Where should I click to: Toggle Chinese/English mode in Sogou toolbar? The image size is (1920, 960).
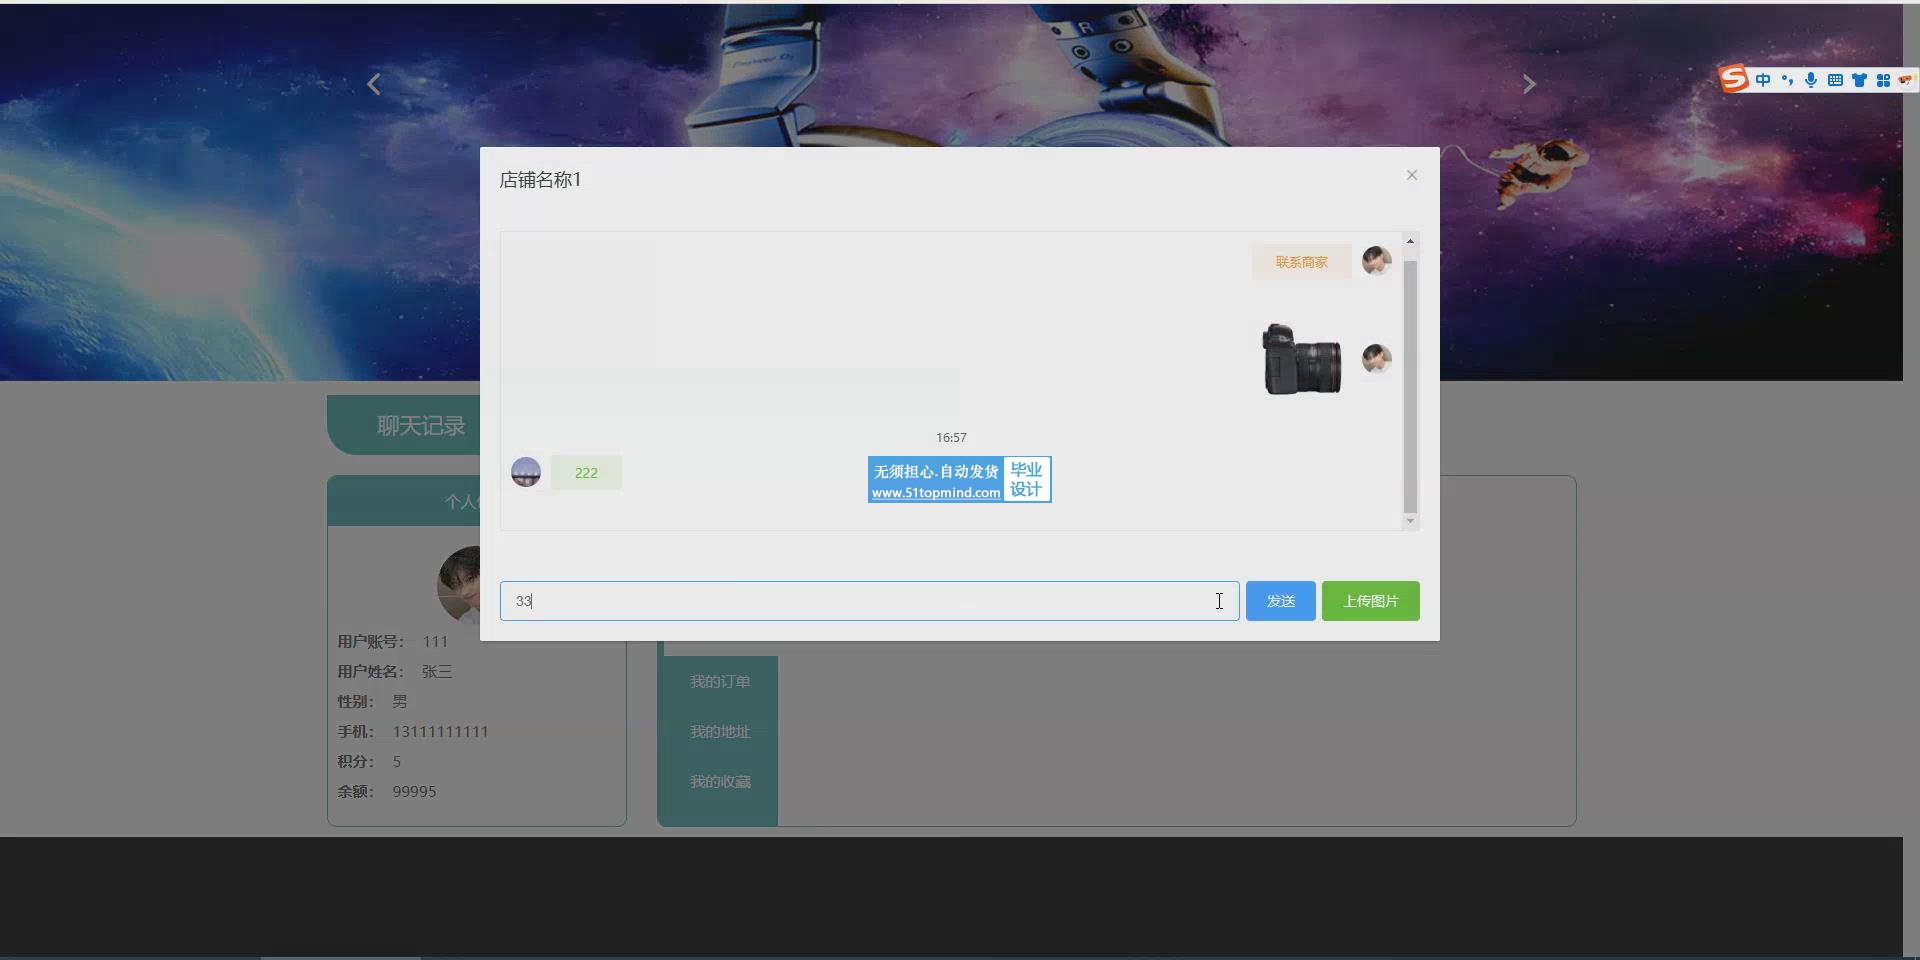(x=1763, y=80)
